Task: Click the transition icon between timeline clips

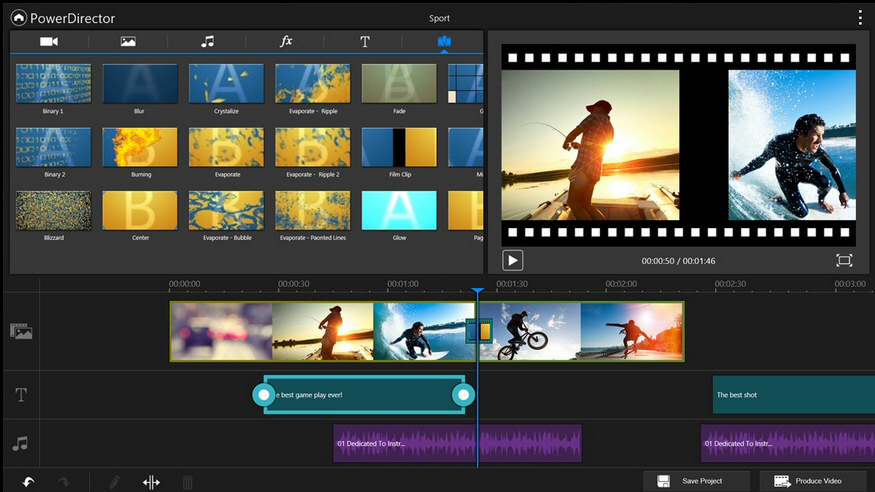Action: pyautogui.click(x=479, y=330)
